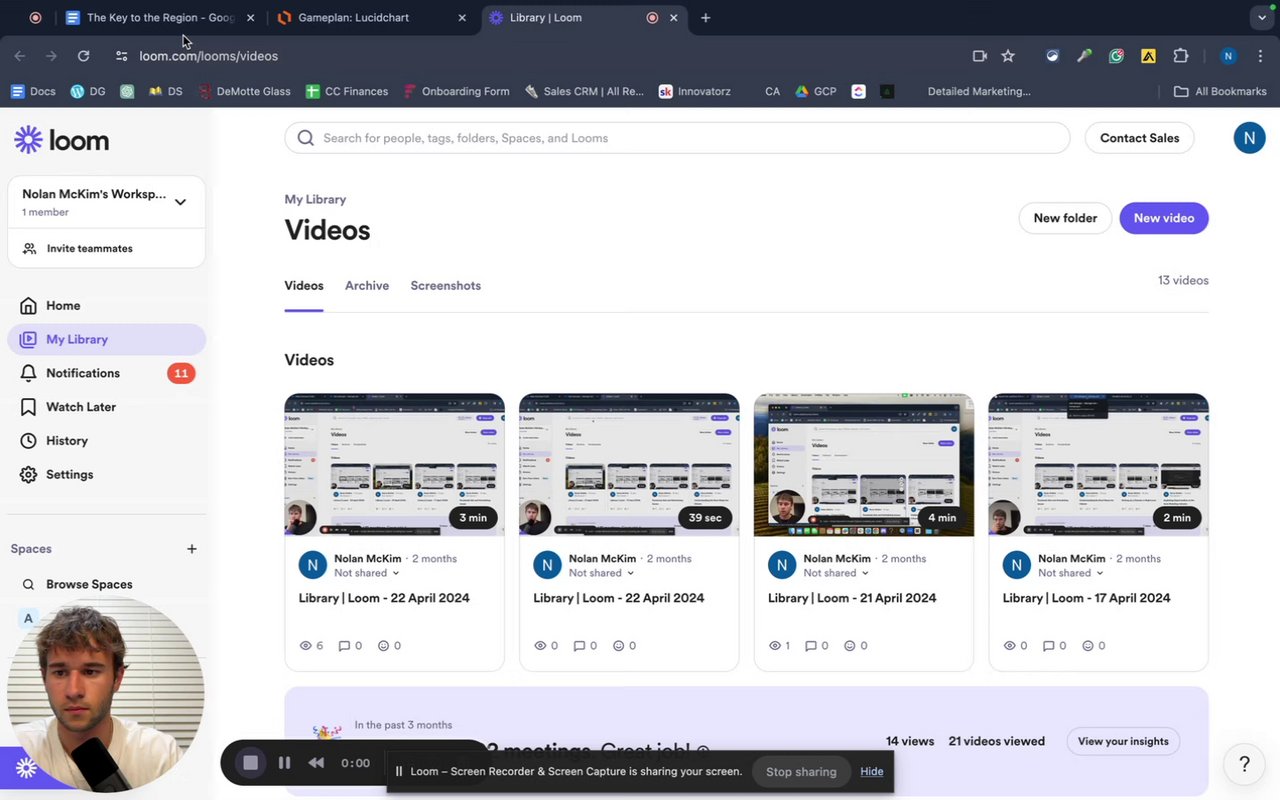Click Stop sharing in the screen-share bar
1280x800 pixels.
pos(801,771)
